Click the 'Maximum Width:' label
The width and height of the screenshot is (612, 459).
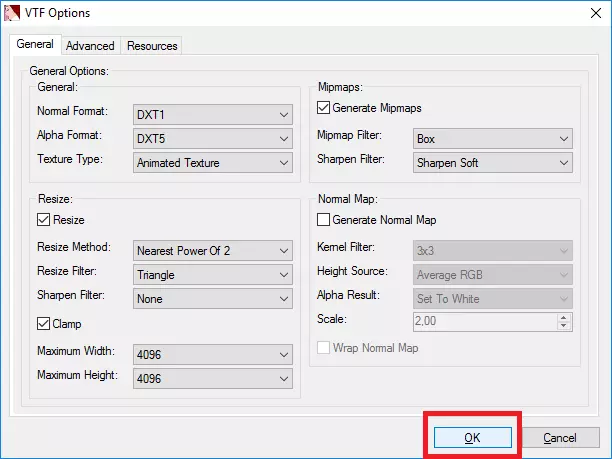pos(76,351)
